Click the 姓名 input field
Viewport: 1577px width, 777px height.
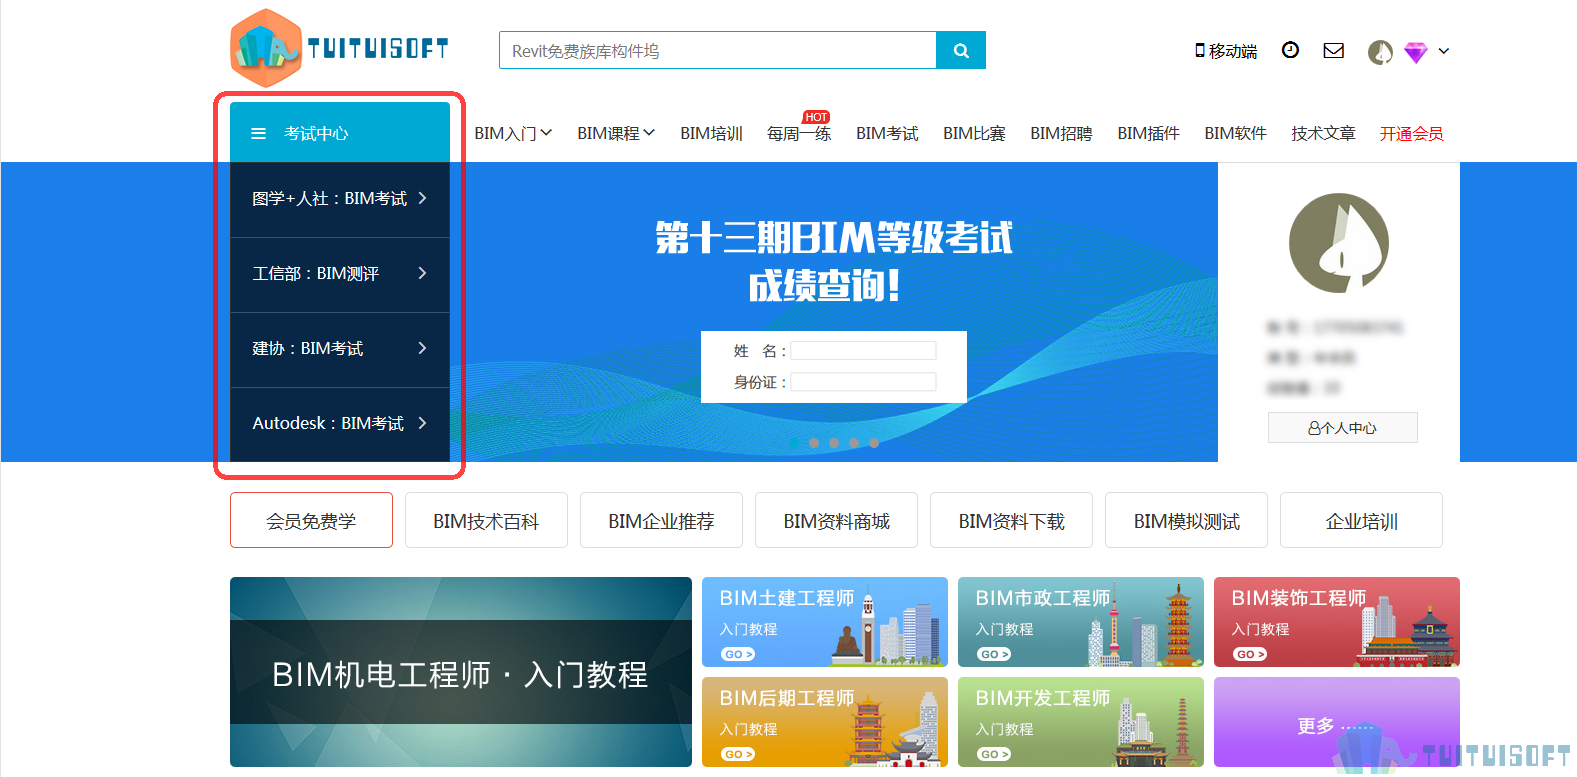tap(863, 351)
